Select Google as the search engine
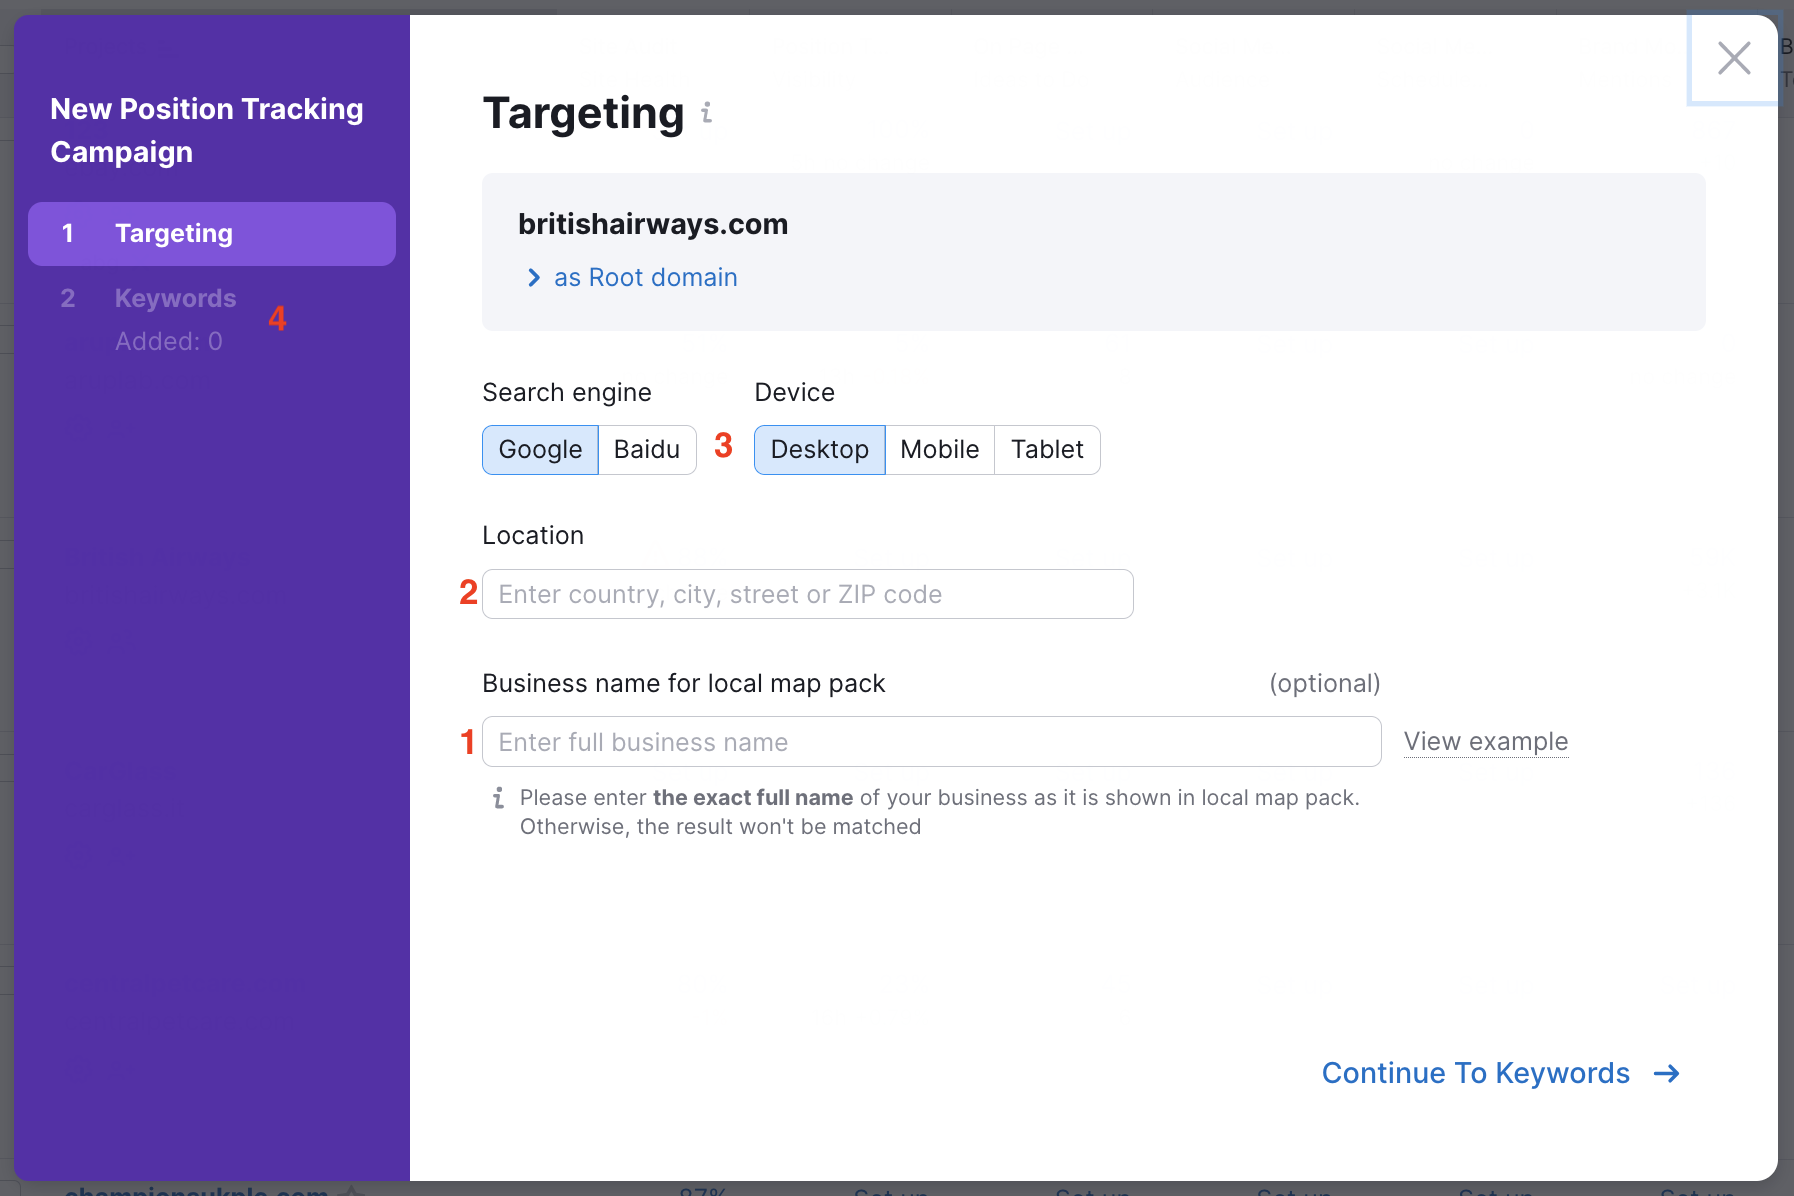 (x=540, y=450)
